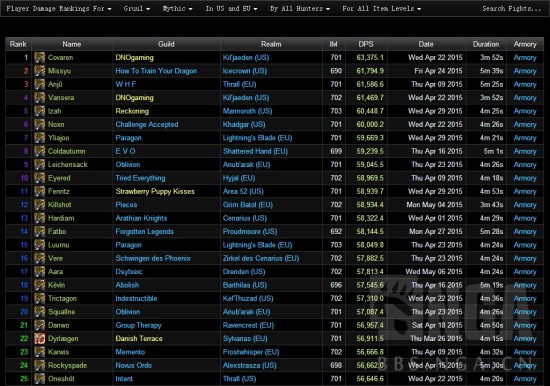
Task: Open the By All Hunters dropdown
Action: 300,8
